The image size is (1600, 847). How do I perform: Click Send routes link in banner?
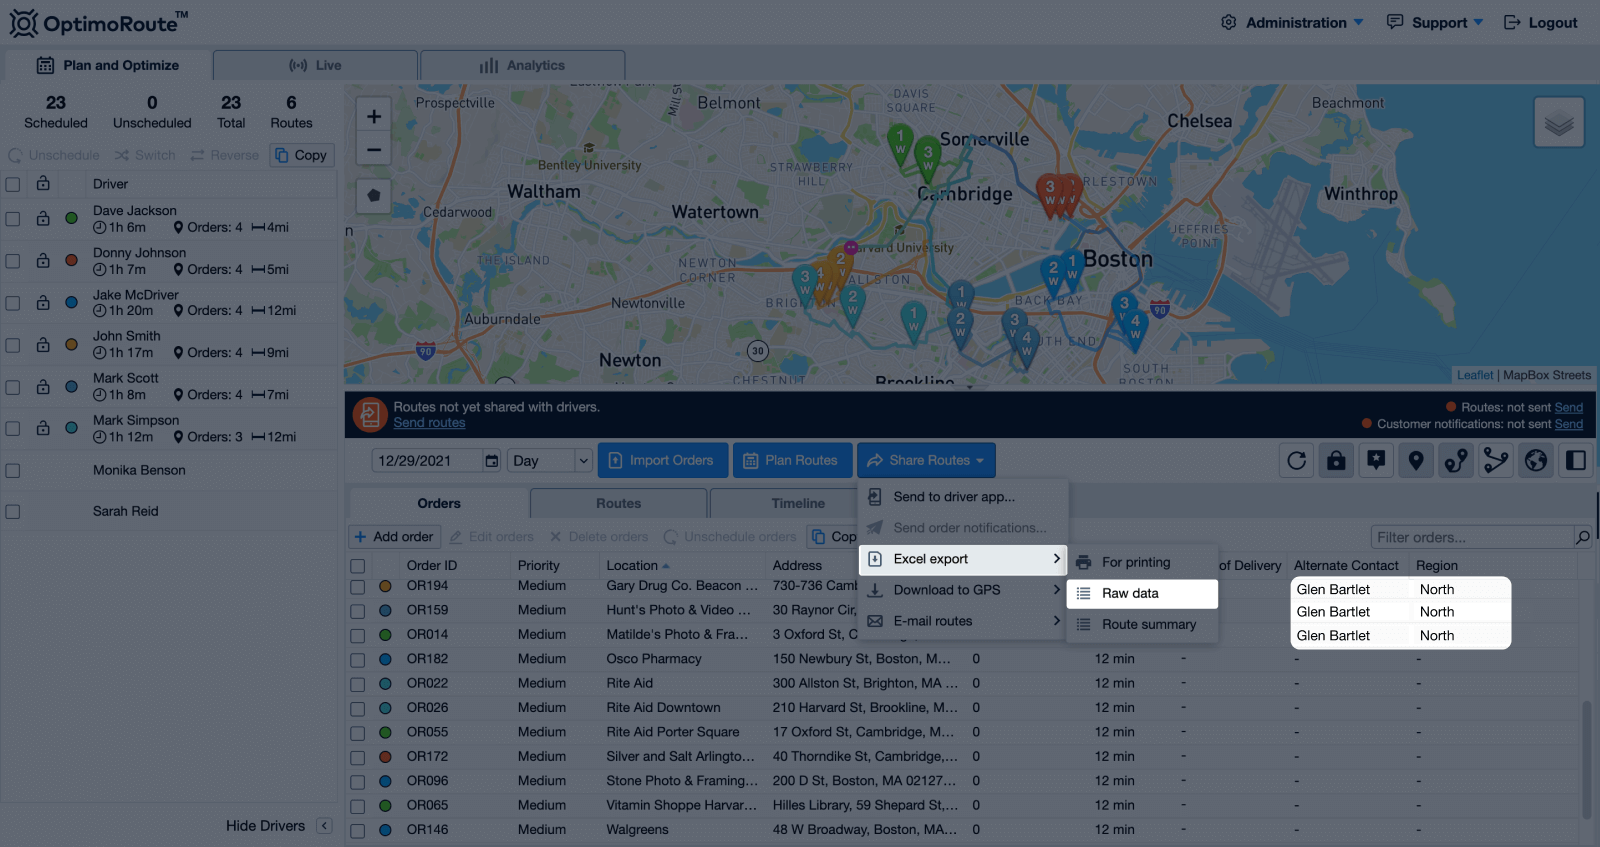(429, 423)
